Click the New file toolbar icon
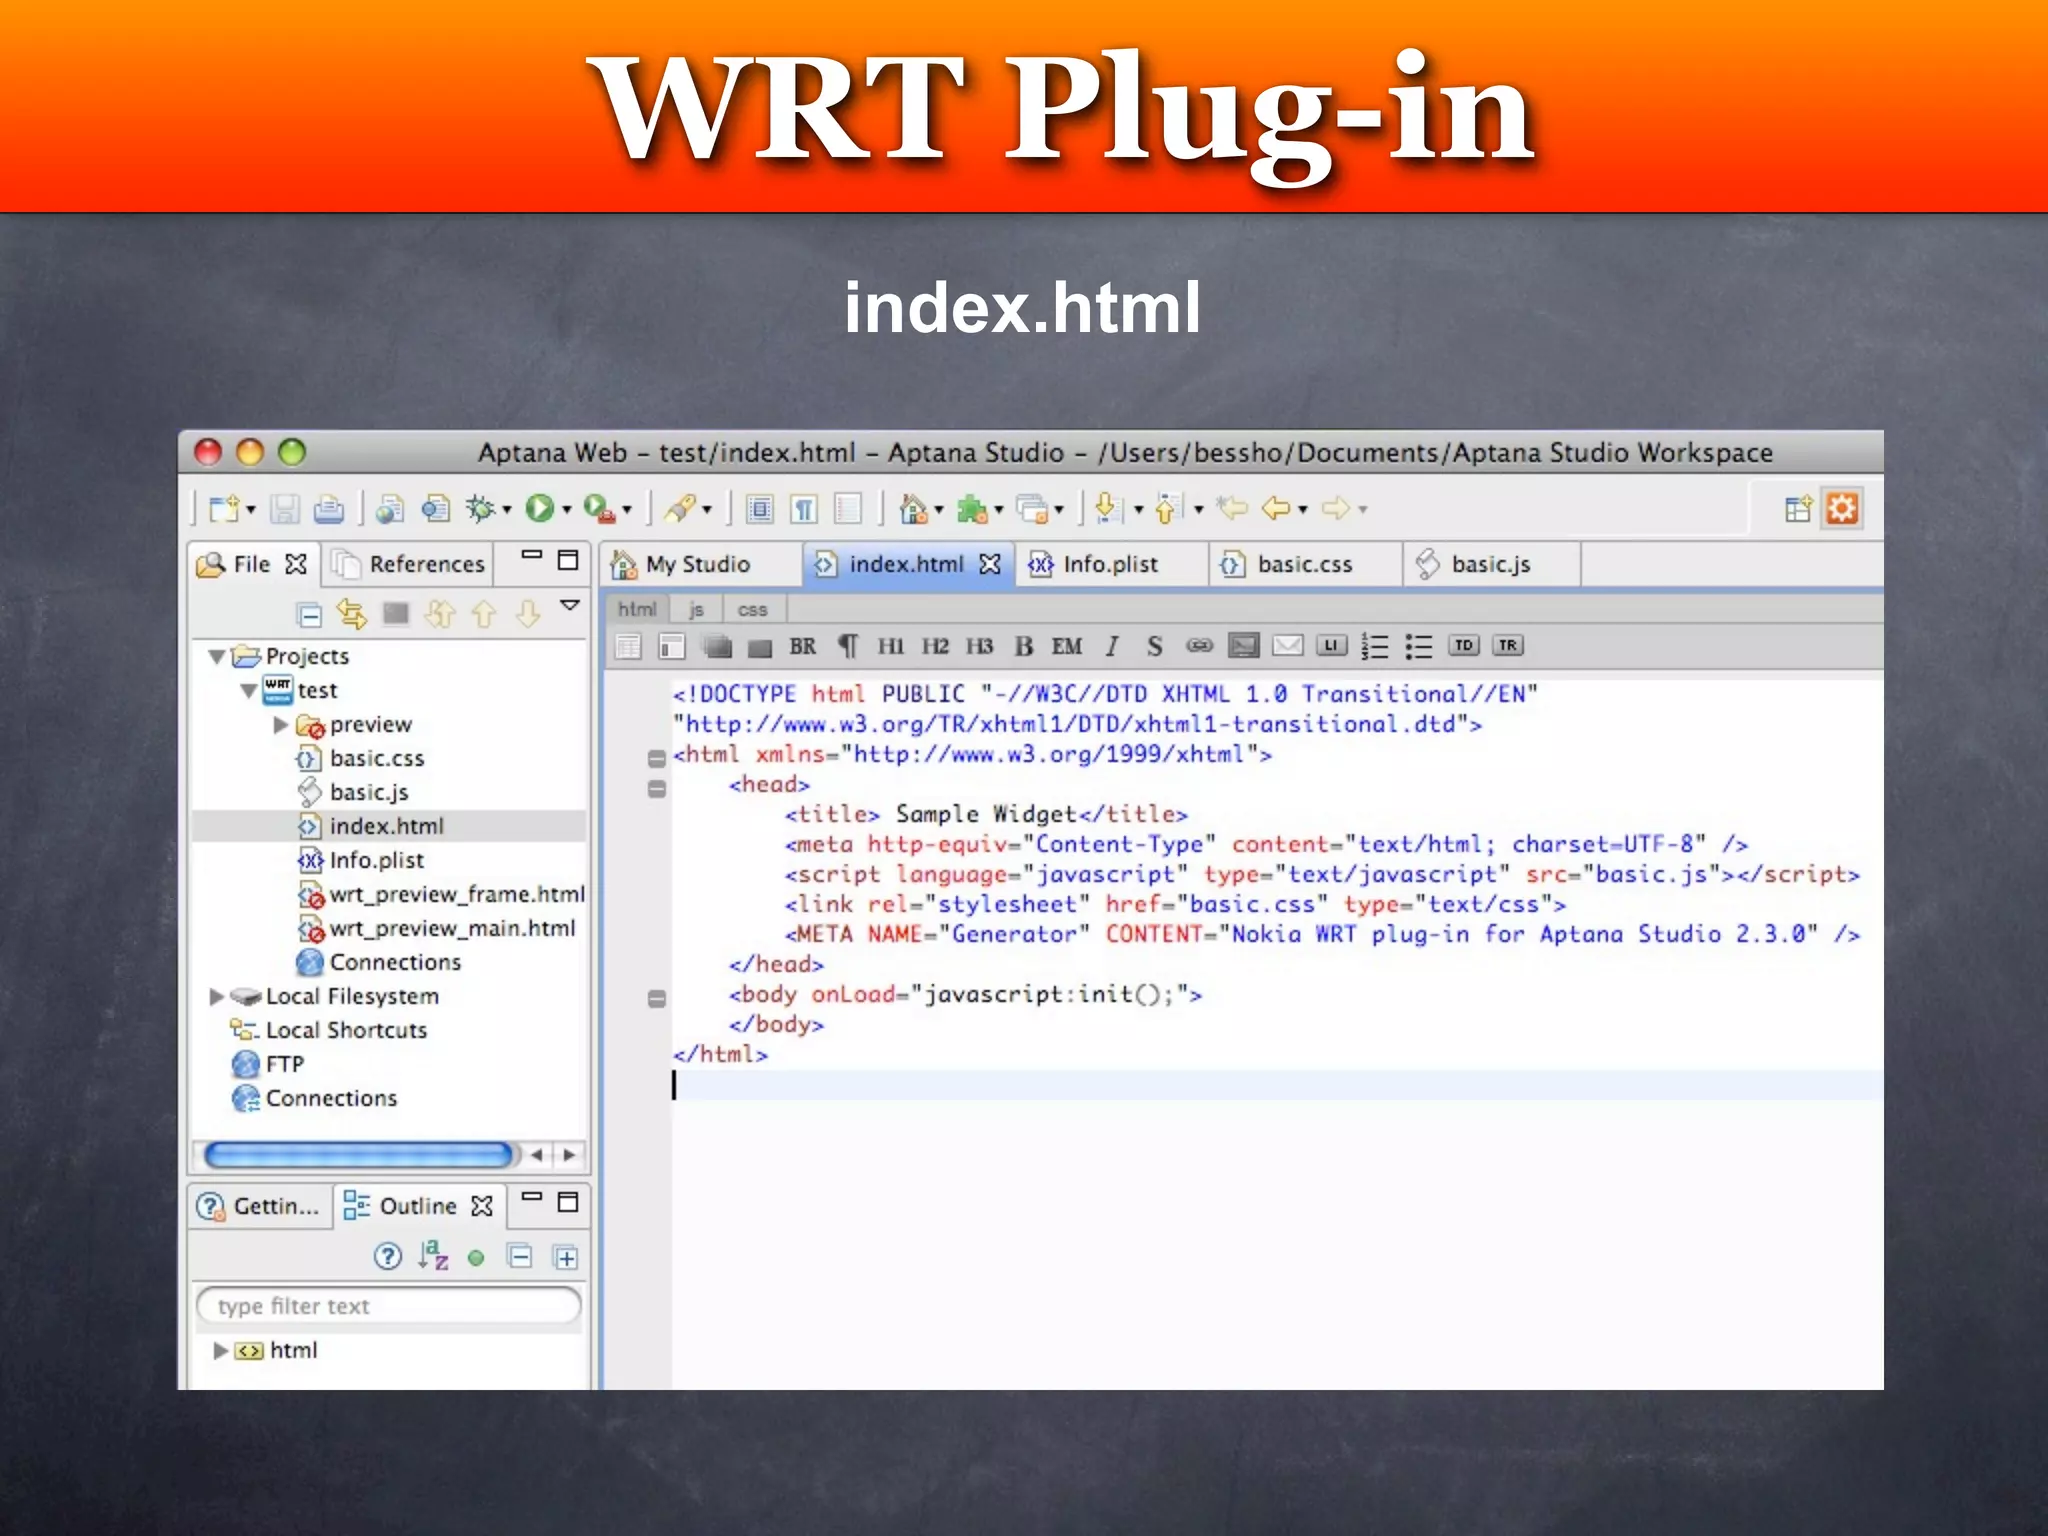Screen dimensions: 2048x1536 (224, 509)
